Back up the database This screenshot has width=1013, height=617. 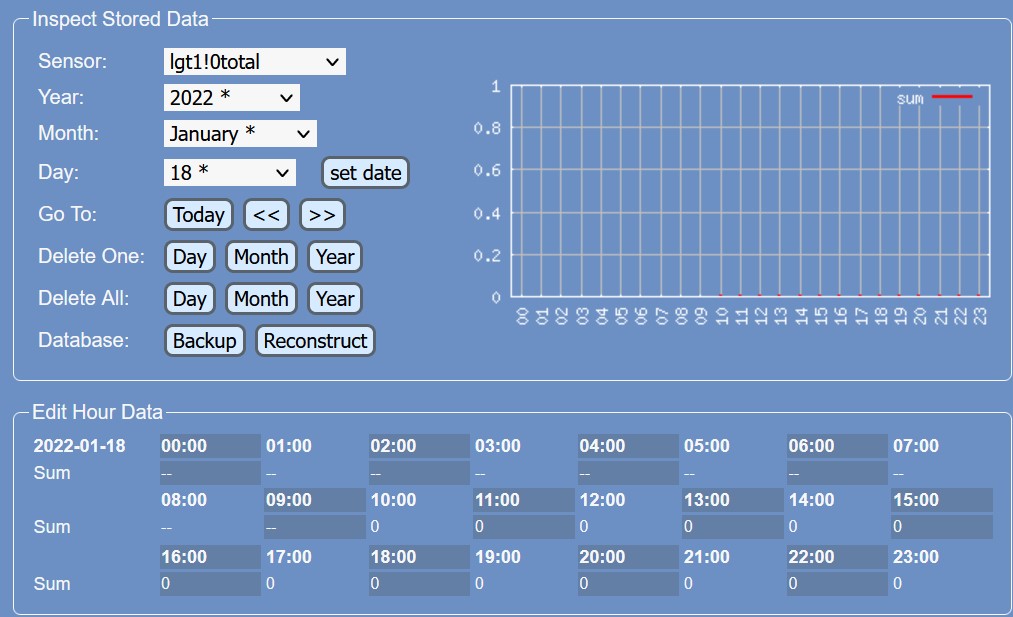point(205,340)
